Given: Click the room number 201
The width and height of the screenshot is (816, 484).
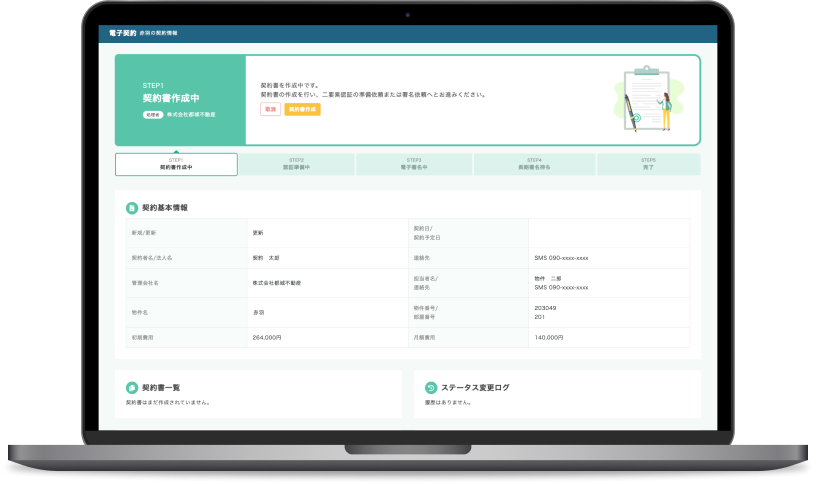Looking at the screenshot, I should [539, 317].
